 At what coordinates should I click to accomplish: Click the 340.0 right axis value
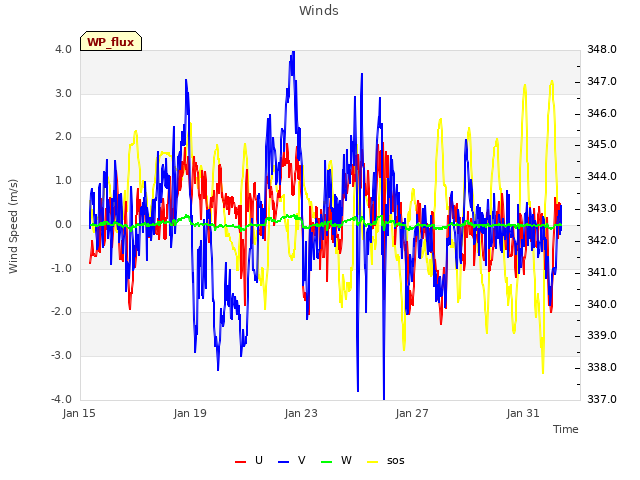tap(602, 304)
